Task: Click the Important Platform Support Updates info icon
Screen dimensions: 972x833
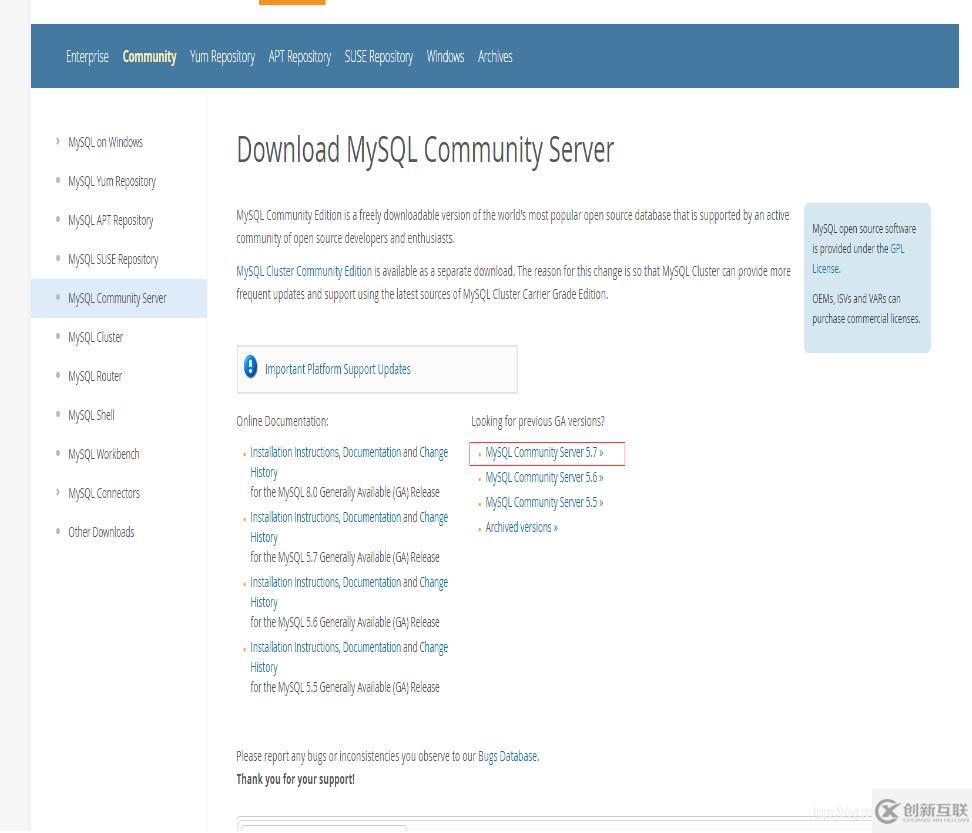Action: pos(251,367)
